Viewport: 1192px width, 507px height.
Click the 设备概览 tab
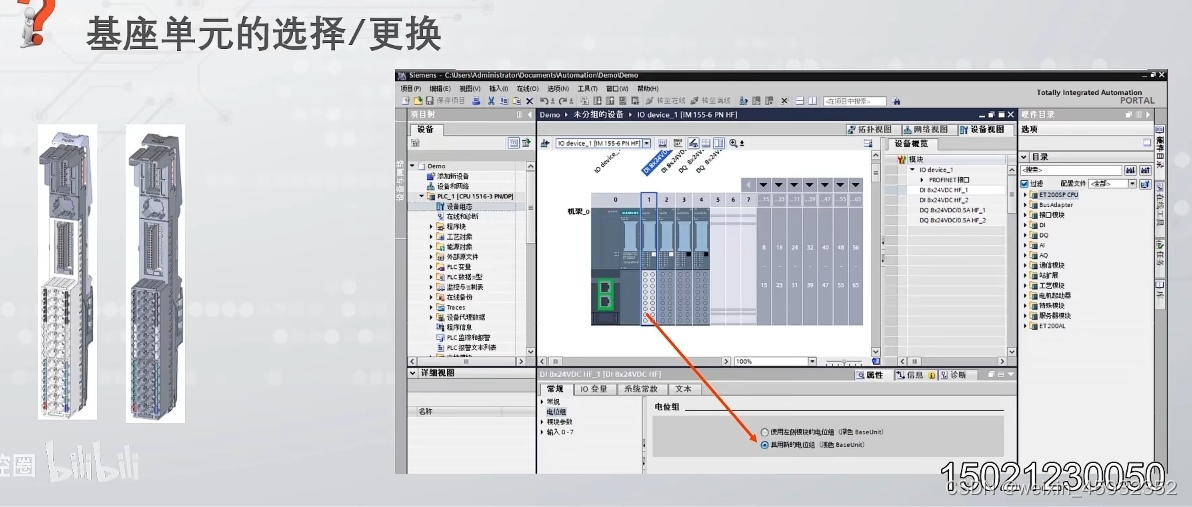tap(911, 144)
